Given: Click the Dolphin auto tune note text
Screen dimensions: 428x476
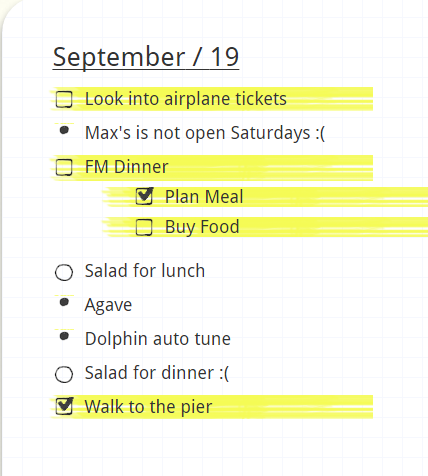Looking at the screenshot, I should [158, 339].
